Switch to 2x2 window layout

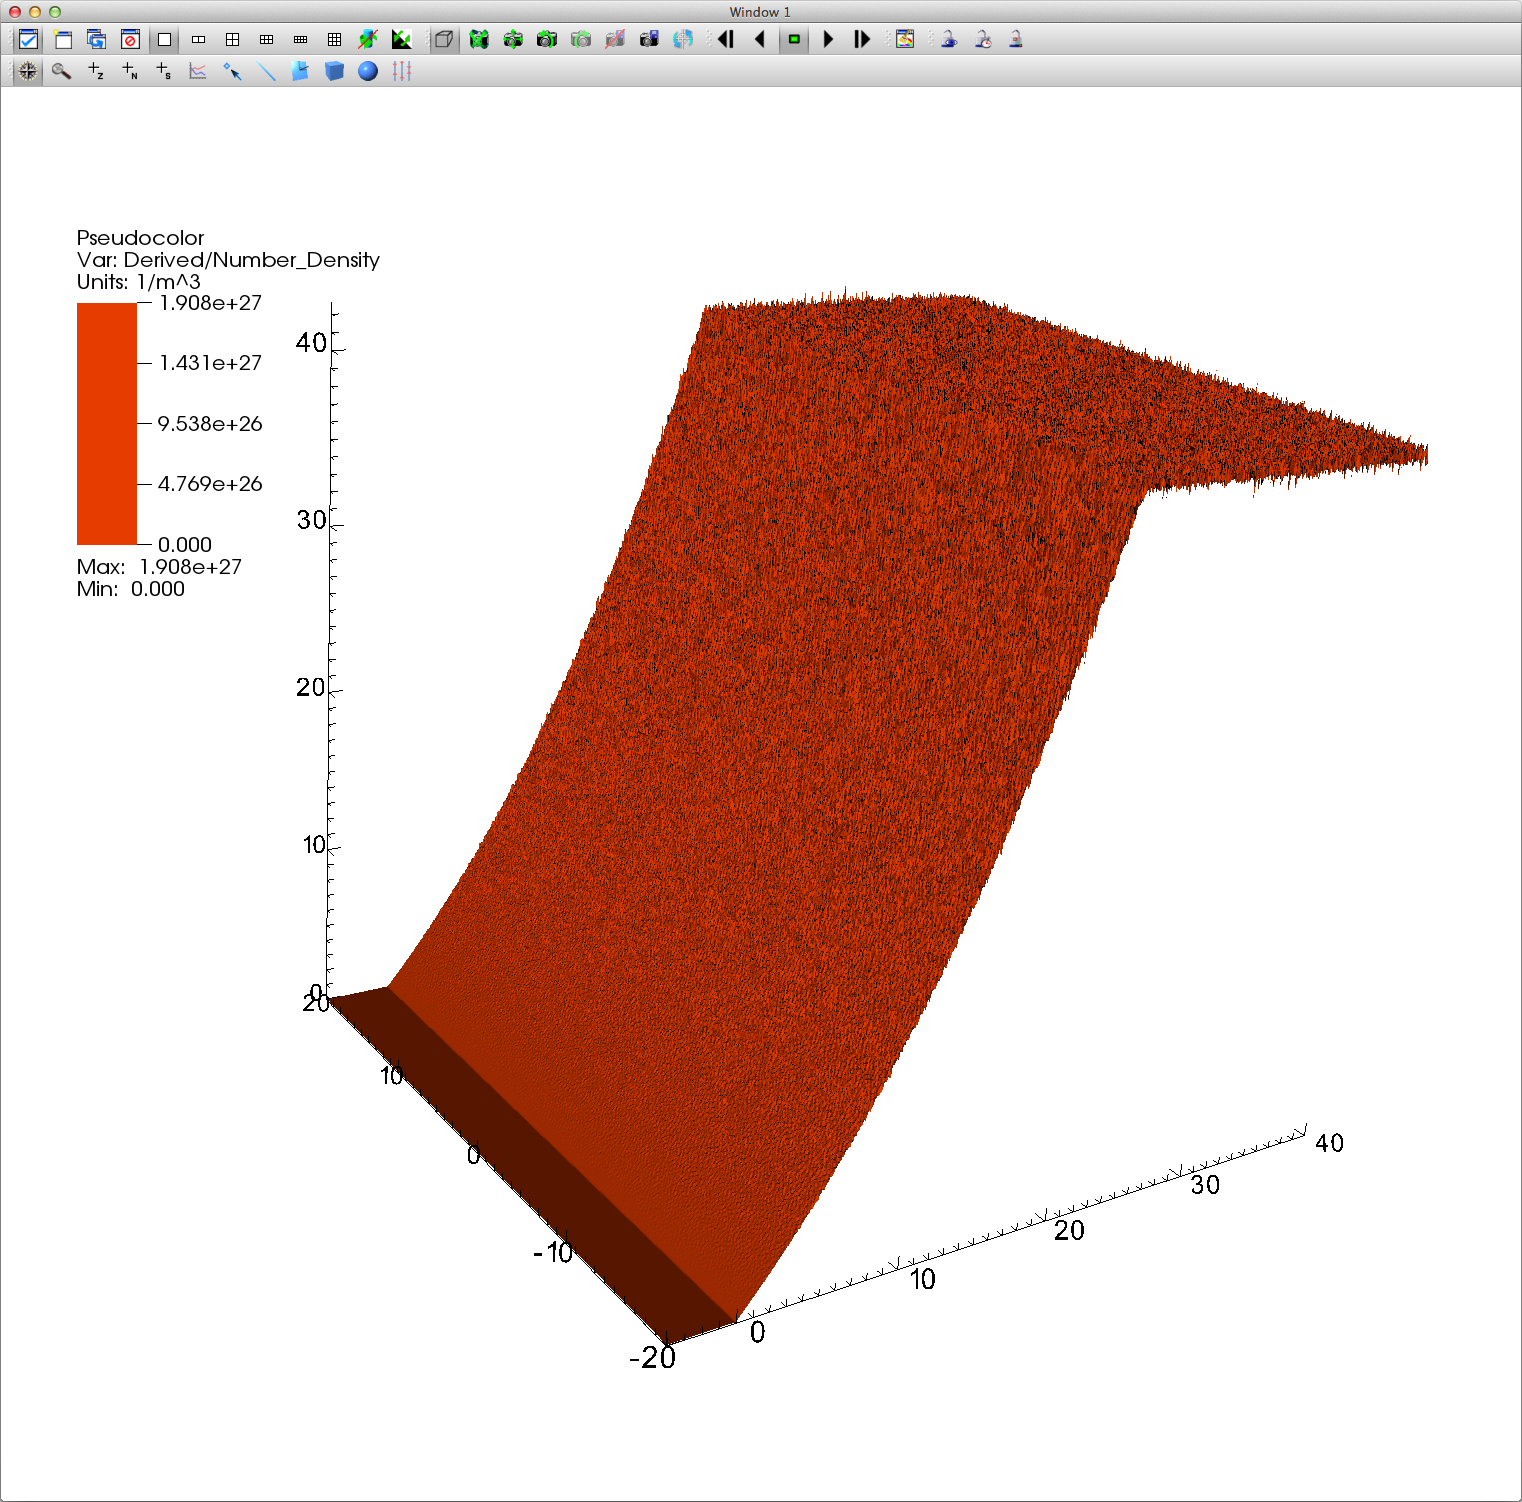(x=232, y=39)
